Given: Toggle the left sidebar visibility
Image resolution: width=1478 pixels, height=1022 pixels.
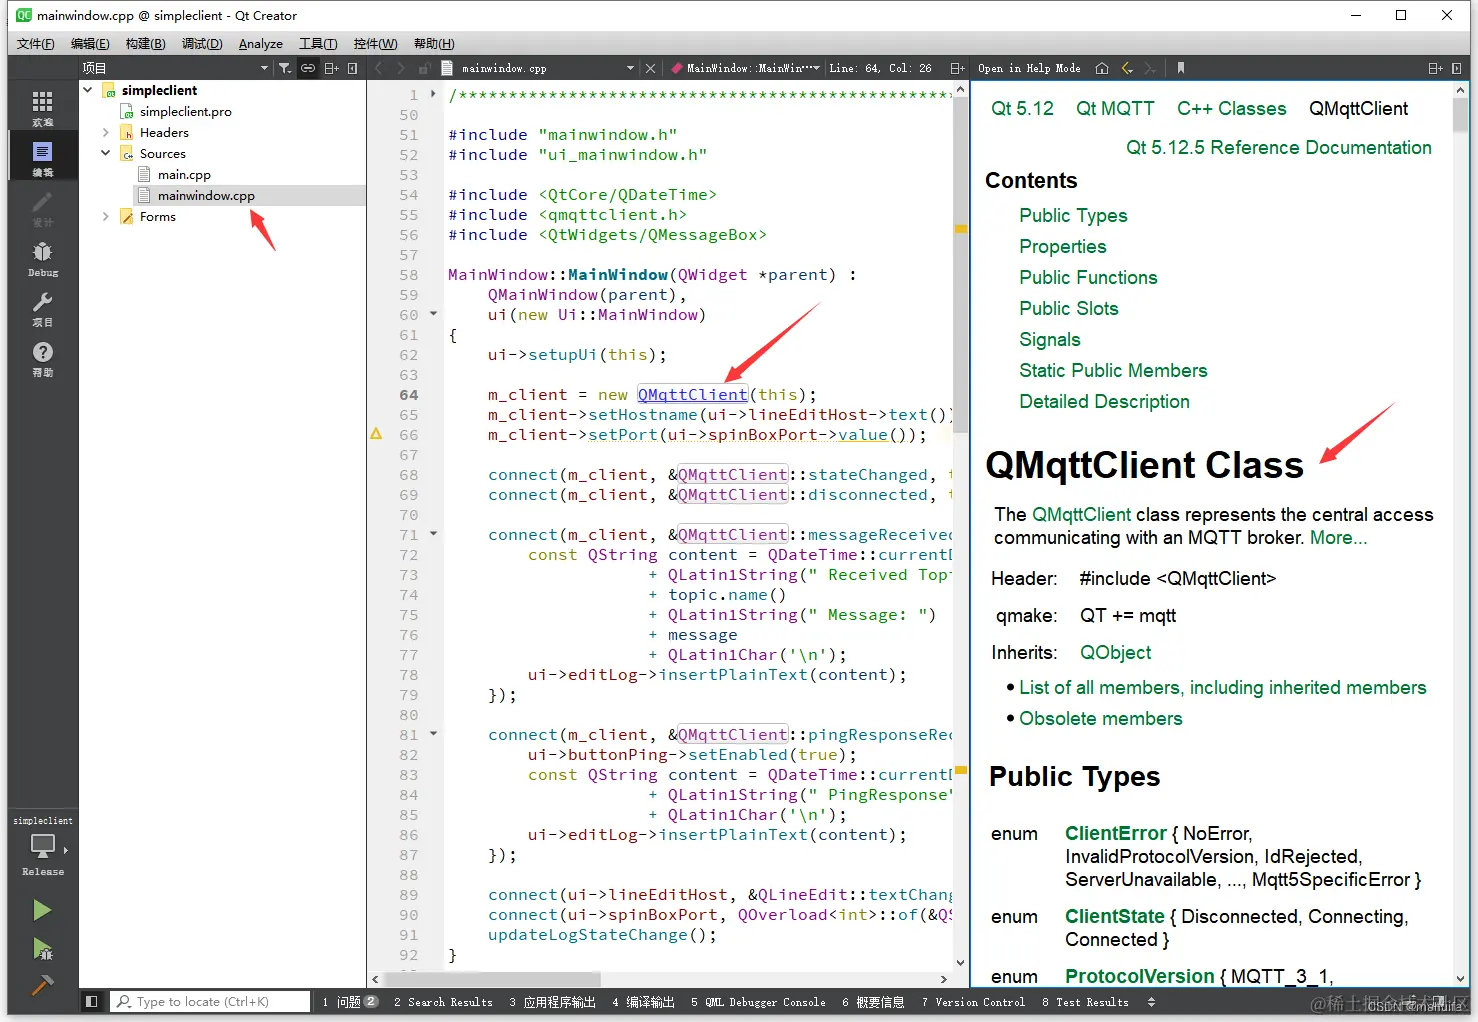Looking at the screenshot, I should point(91,1001).
